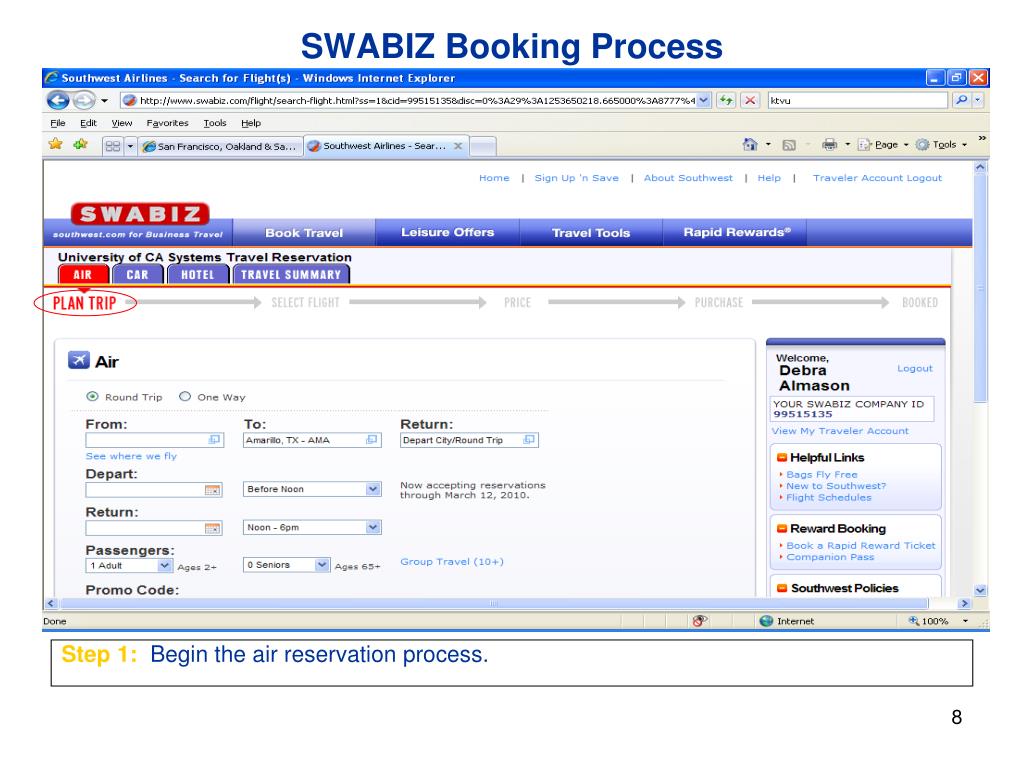1024x768 pixels.
Task: Click the Favorites star icon
Action: [56, 144]
